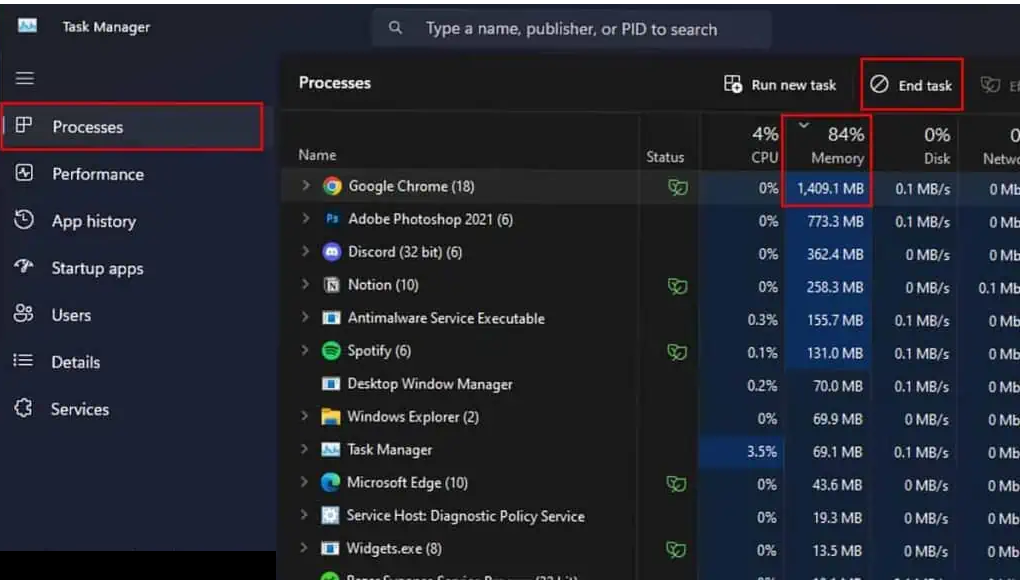Click efficiency mode leaf for Spotify

[677, 352]
